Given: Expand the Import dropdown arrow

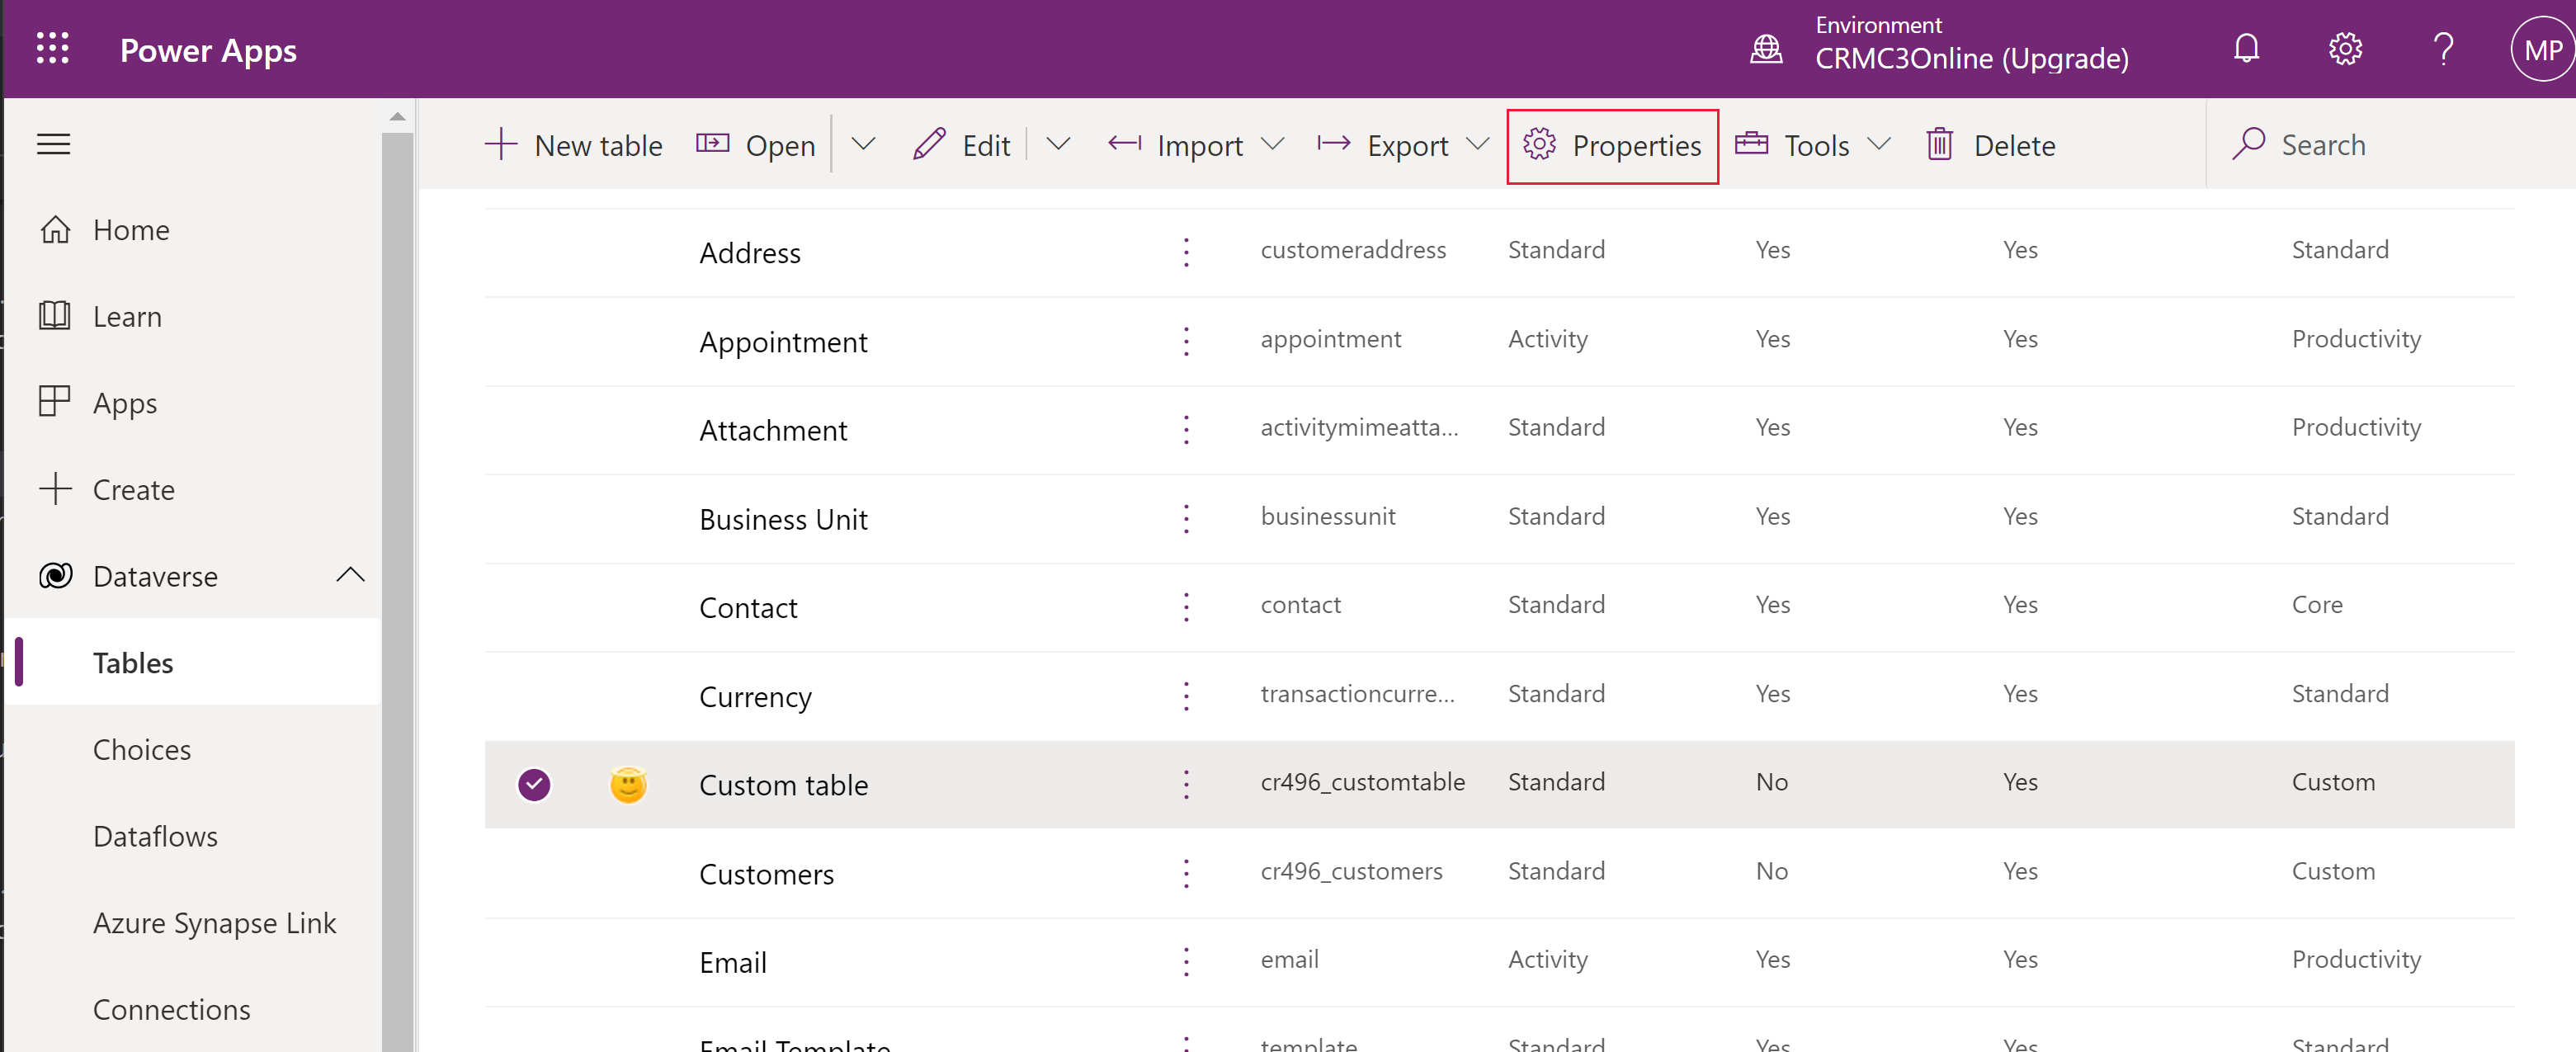Looking at the screenshot, I should pyautogui.click(x=1280, y=144).
